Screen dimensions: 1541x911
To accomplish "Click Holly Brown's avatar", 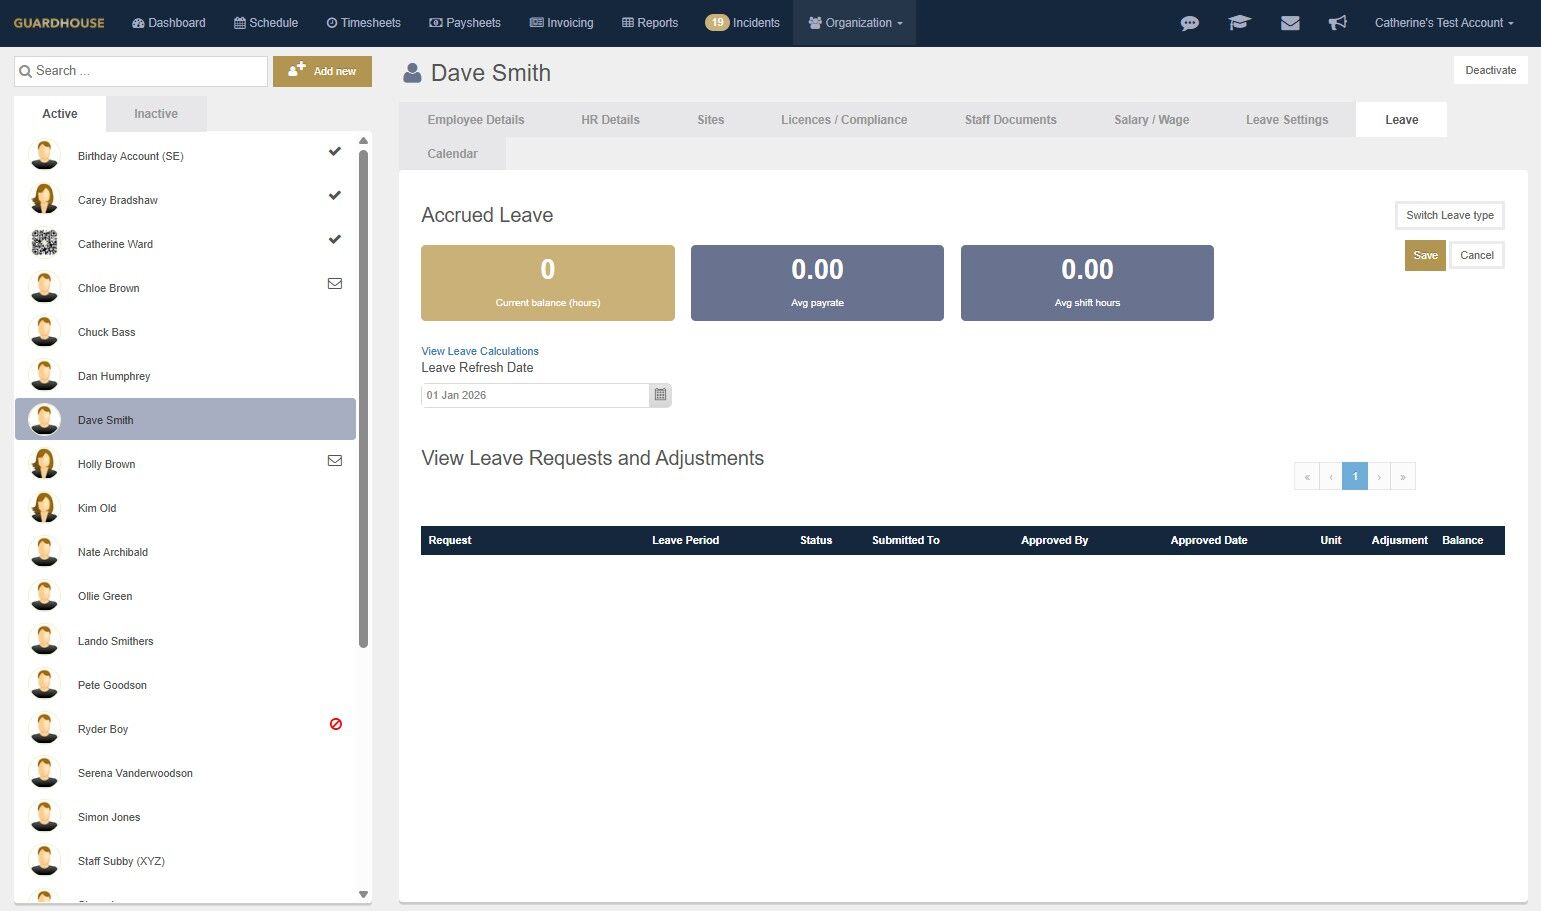I will pyautogui.click(x=44, y=463).
